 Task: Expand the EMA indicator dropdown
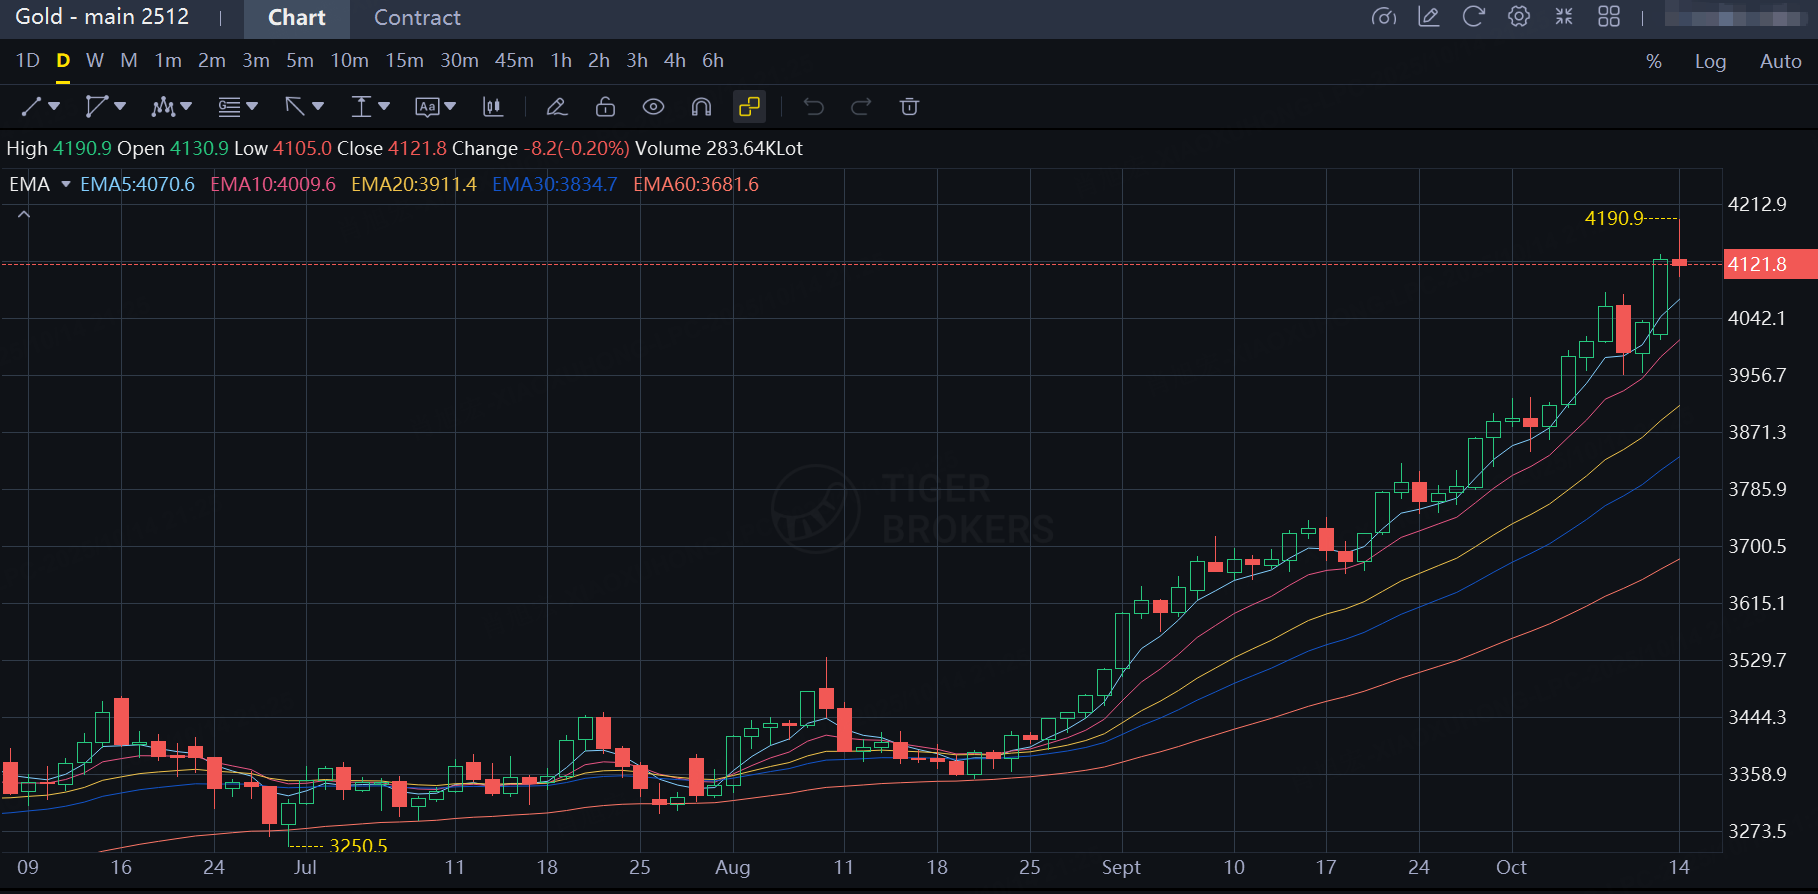pyautogui.click(x=66, y=185)
